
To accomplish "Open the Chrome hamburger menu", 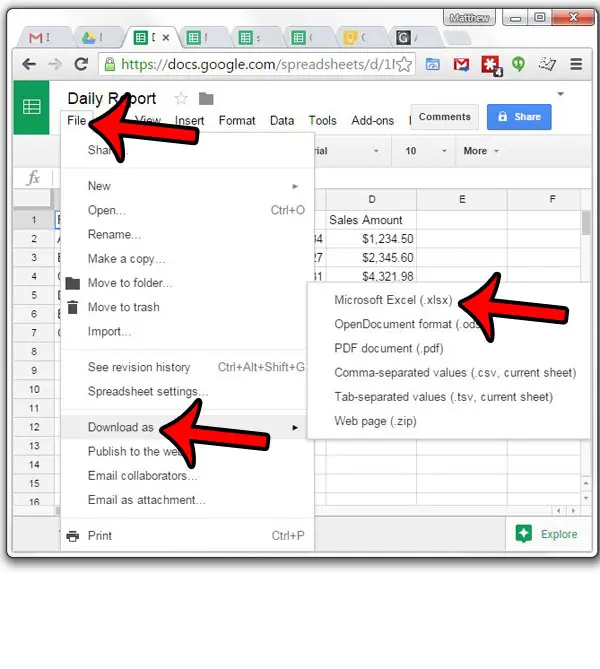I will tap(576, 64).
